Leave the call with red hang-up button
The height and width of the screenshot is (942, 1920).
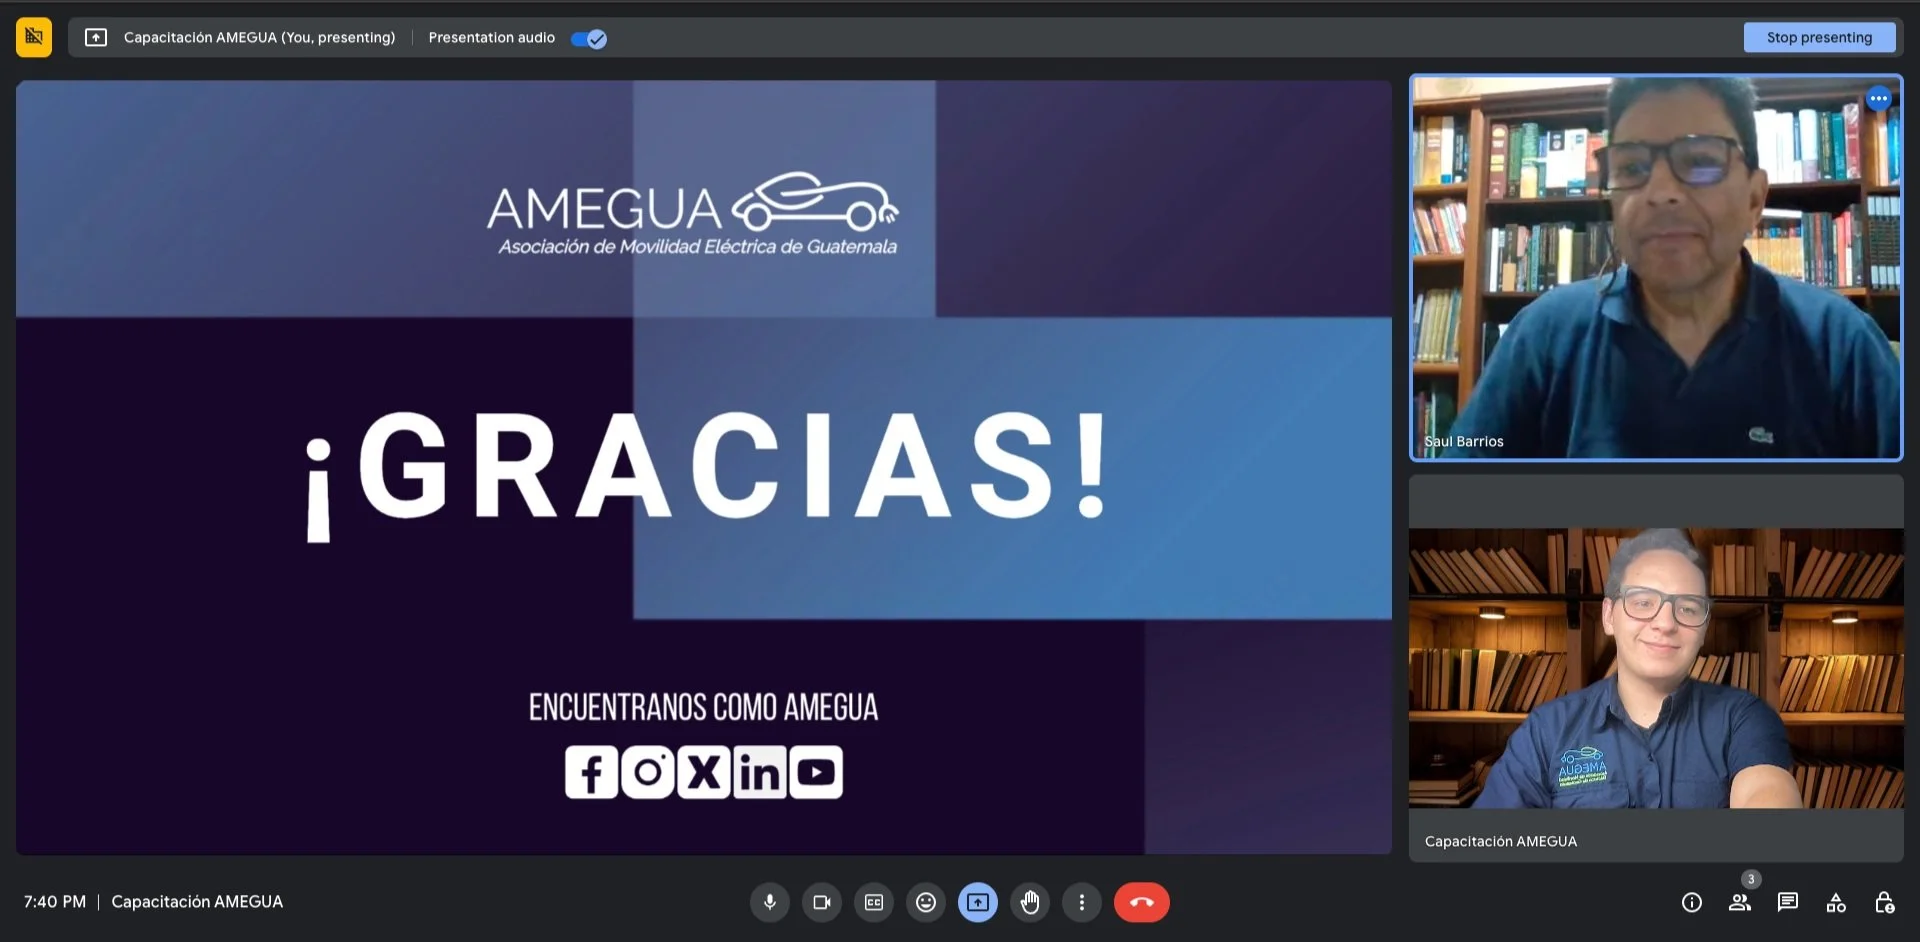1142,902
